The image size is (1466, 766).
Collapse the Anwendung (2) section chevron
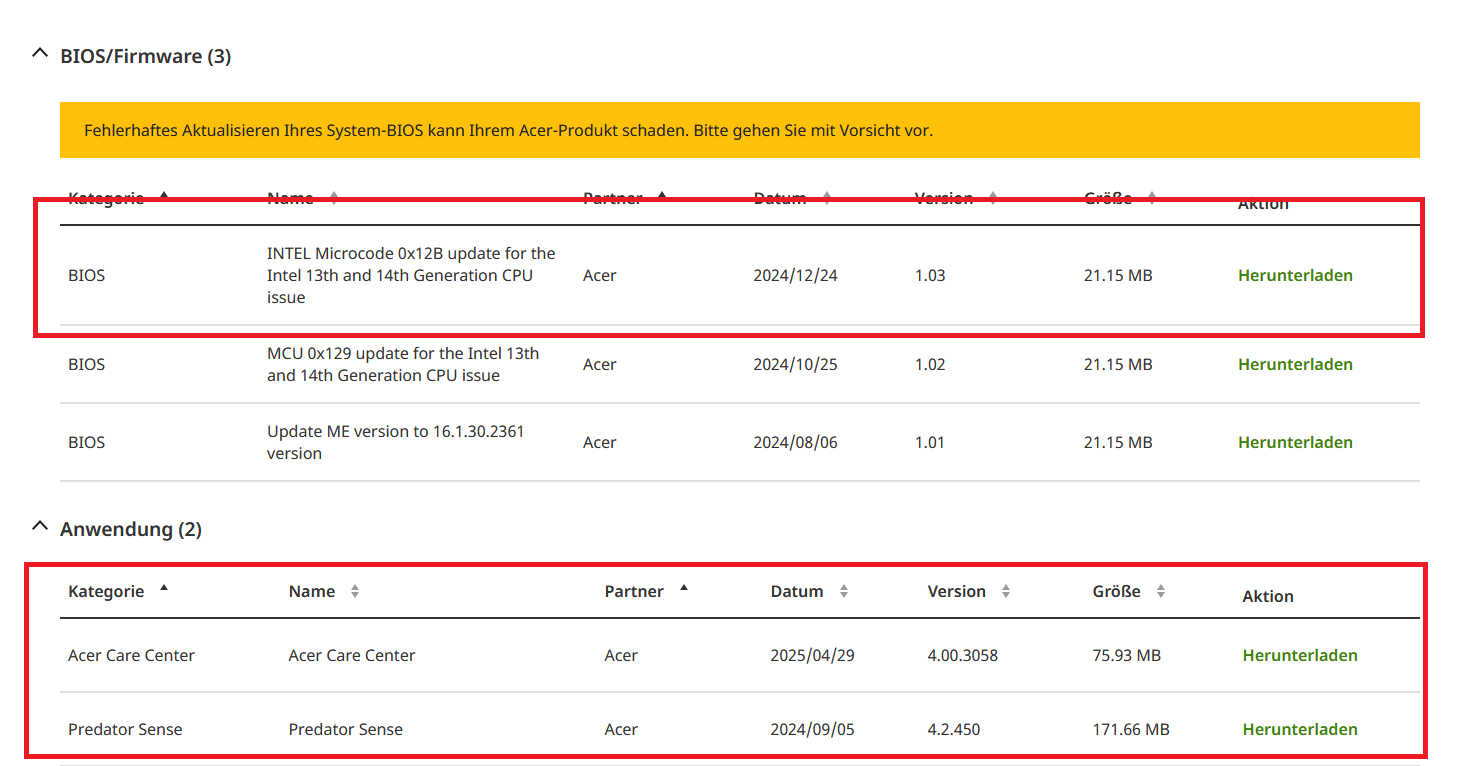(x=40, y=526)
